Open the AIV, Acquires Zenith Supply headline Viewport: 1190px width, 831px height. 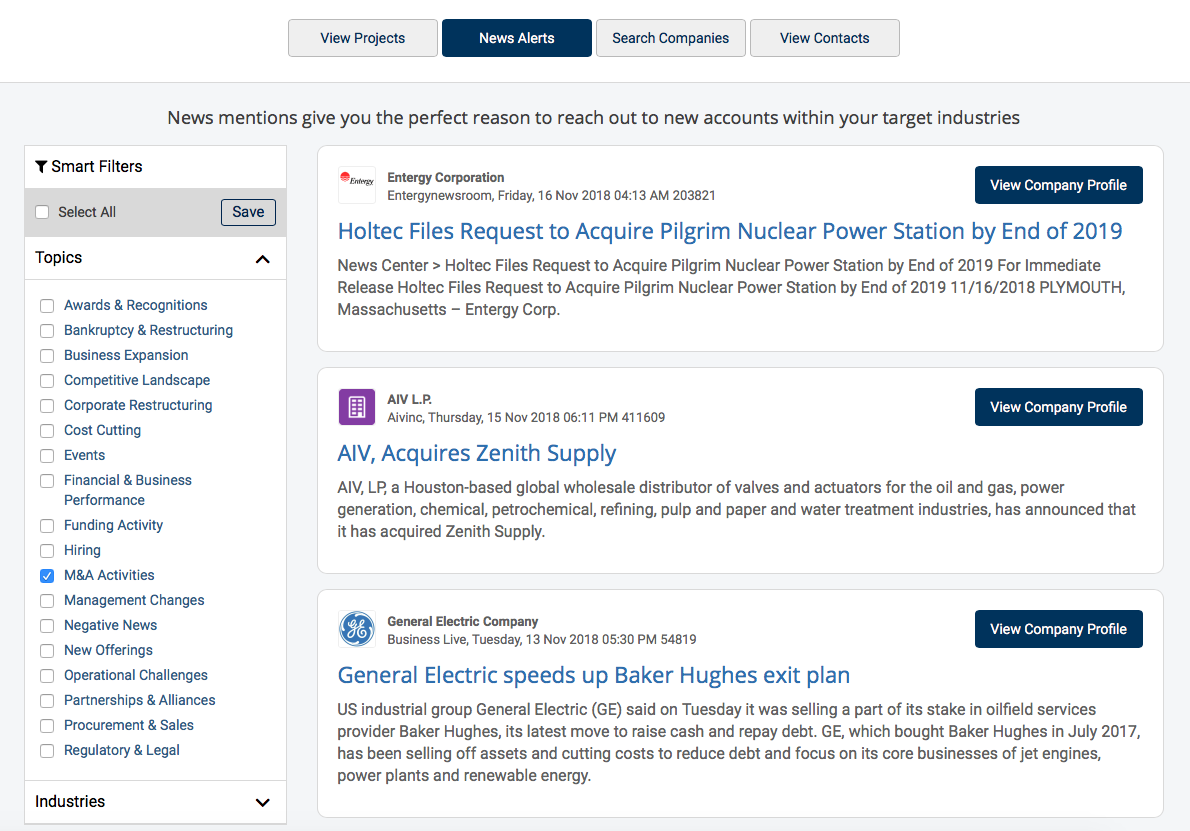(477, 453)
